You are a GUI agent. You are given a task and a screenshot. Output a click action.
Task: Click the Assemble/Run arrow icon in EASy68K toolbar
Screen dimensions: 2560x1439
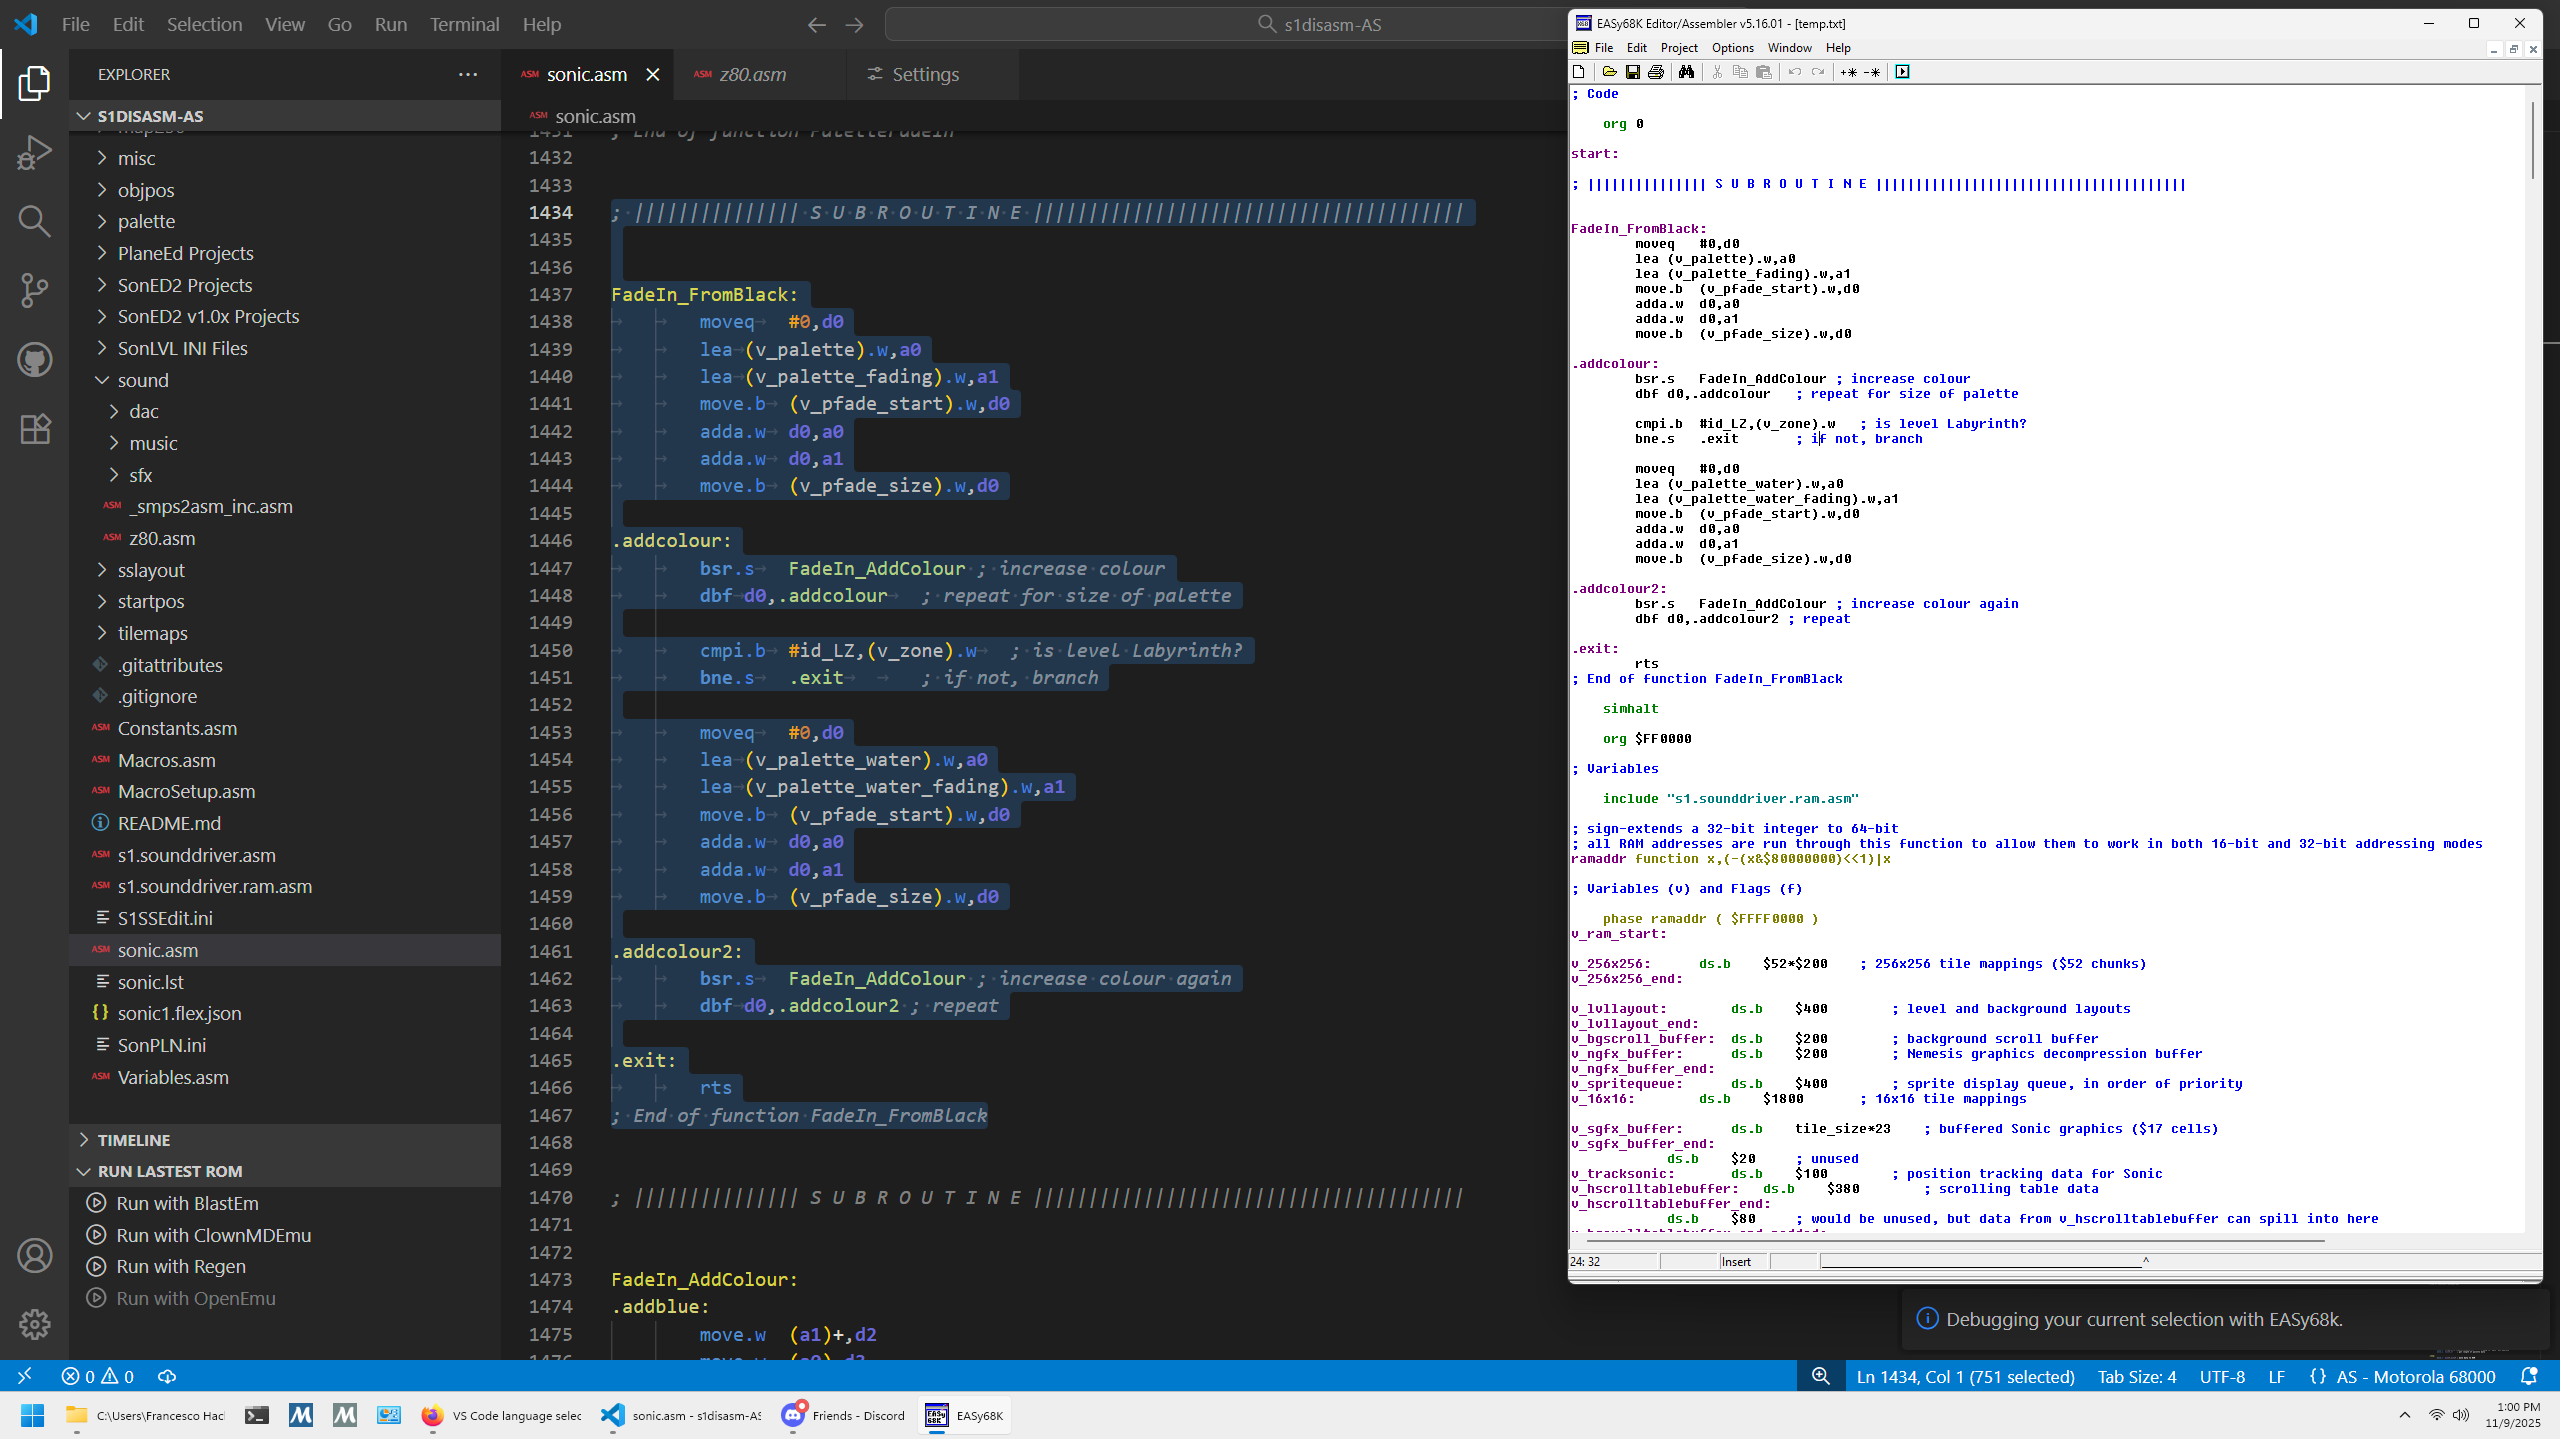pyautogui.click(x=1903, y=71)
